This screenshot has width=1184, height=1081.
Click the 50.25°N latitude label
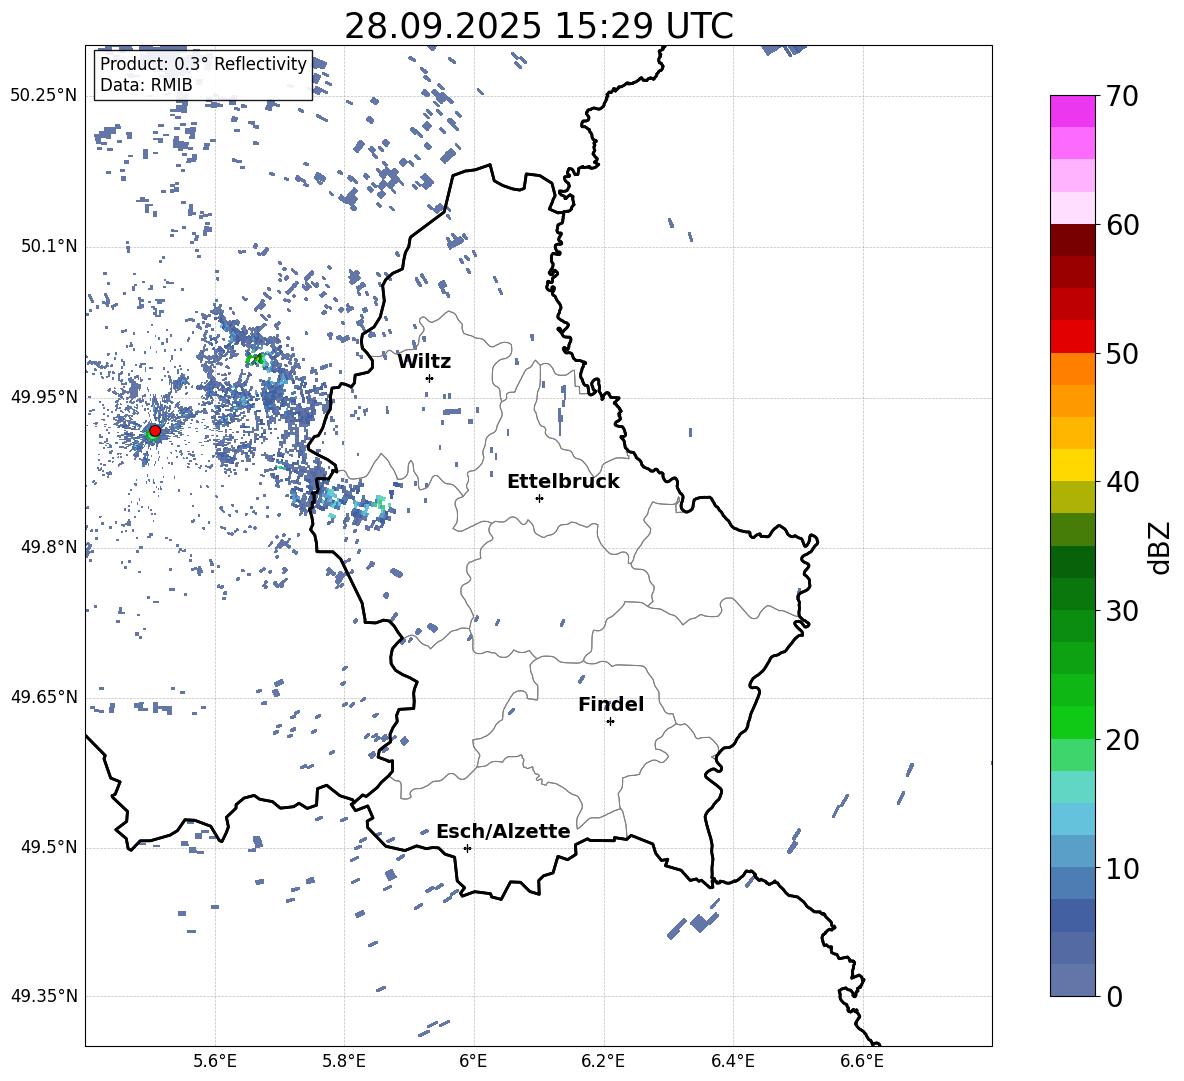point(44,96)
